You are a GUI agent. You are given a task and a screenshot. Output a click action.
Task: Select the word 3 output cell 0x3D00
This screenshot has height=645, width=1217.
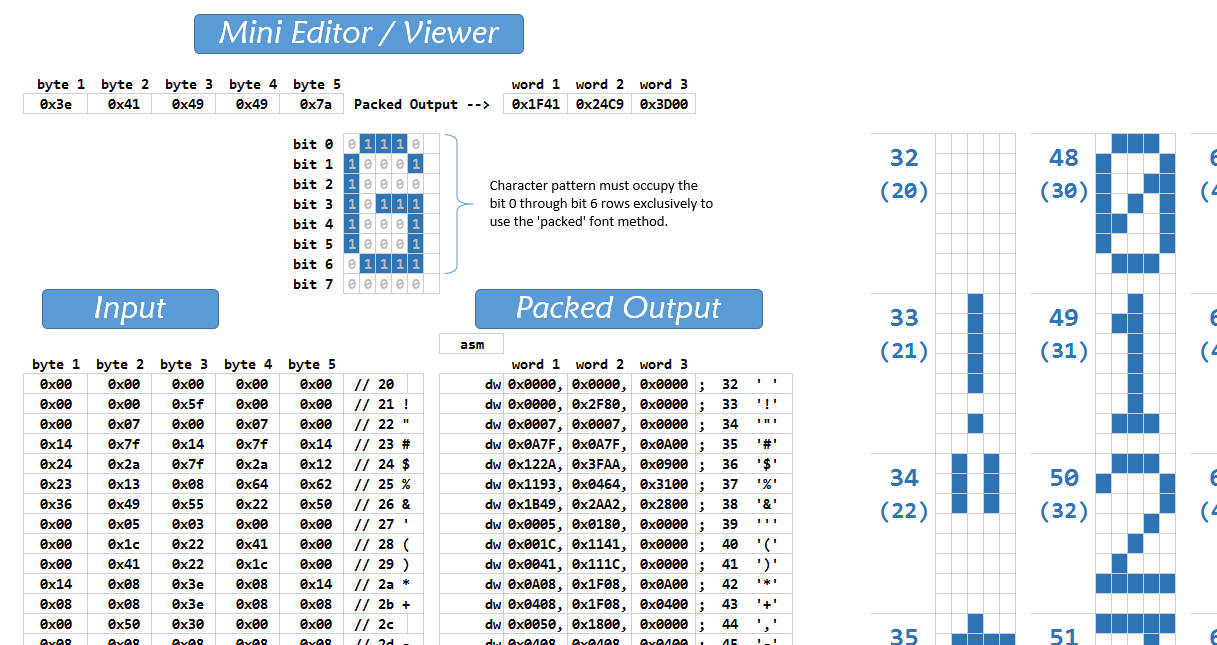pyautogui.click(x=663, y=104)
